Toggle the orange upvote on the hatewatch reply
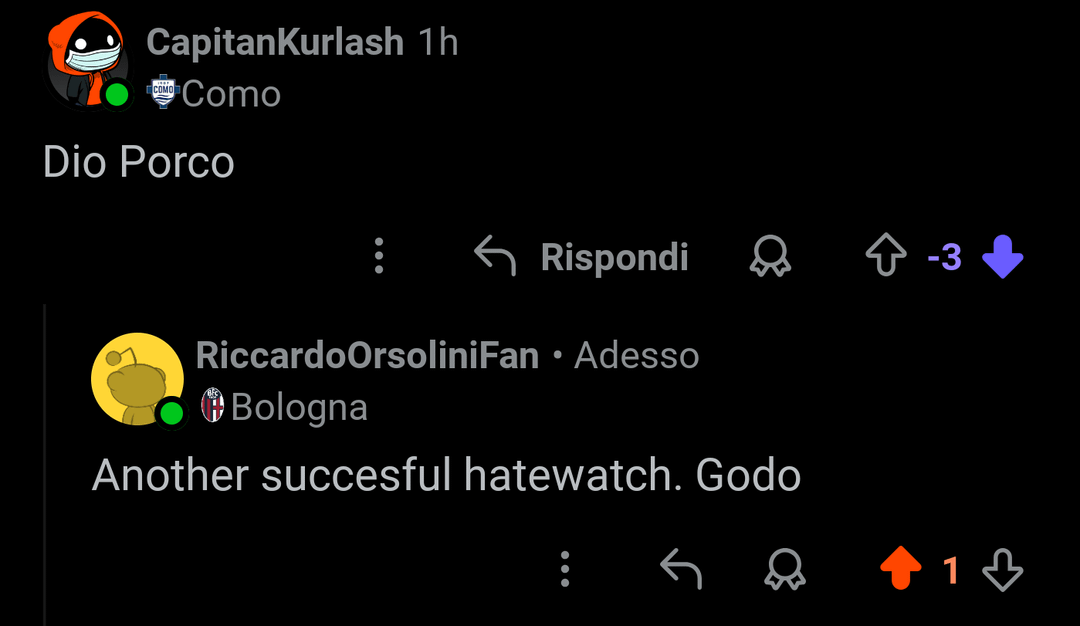 (x=900, y=570)
